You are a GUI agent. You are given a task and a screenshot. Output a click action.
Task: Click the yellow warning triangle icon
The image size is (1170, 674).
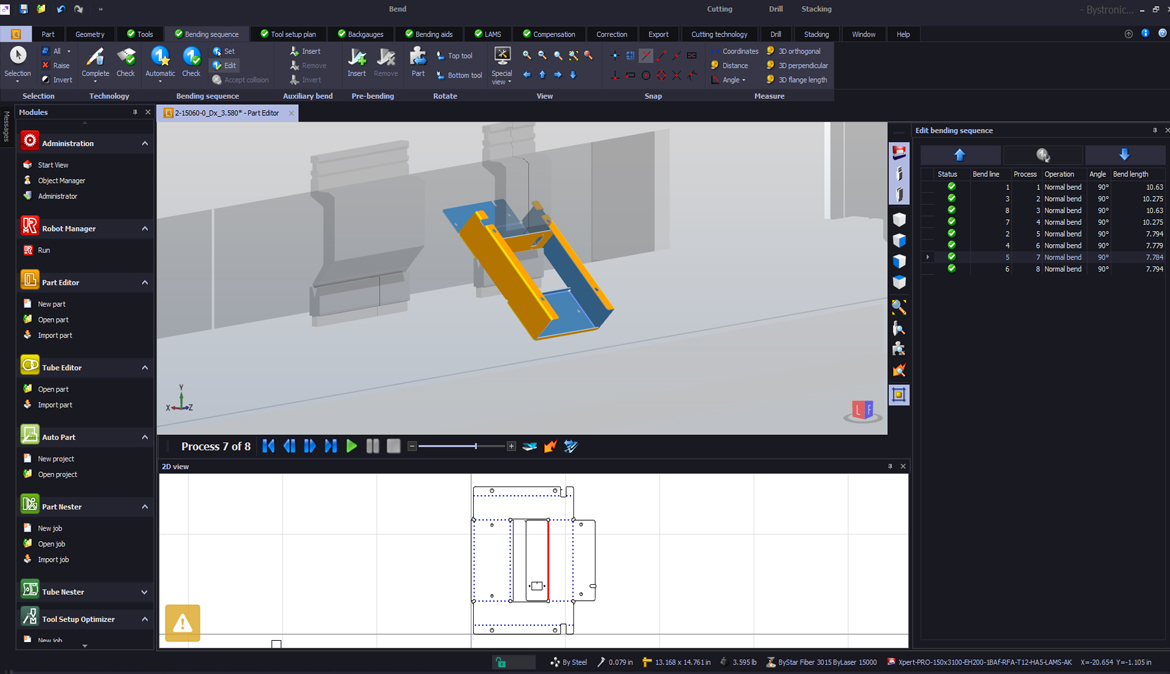(x=182, y=623)
